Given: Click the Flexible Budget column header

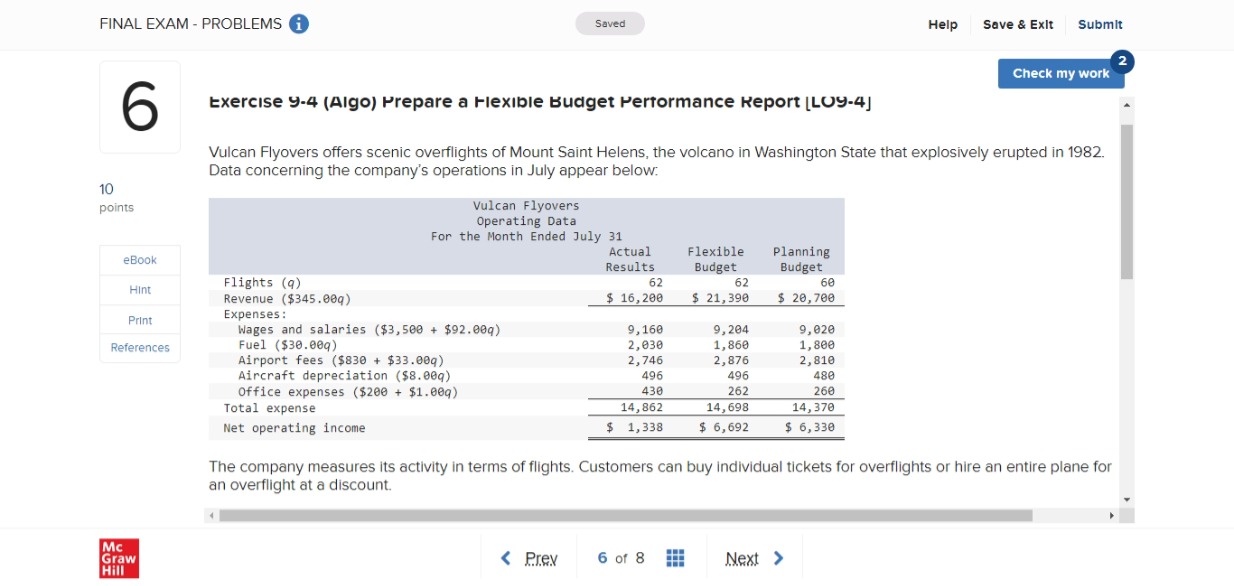Looking at the screenshot, I should click(x=715, y=259).
